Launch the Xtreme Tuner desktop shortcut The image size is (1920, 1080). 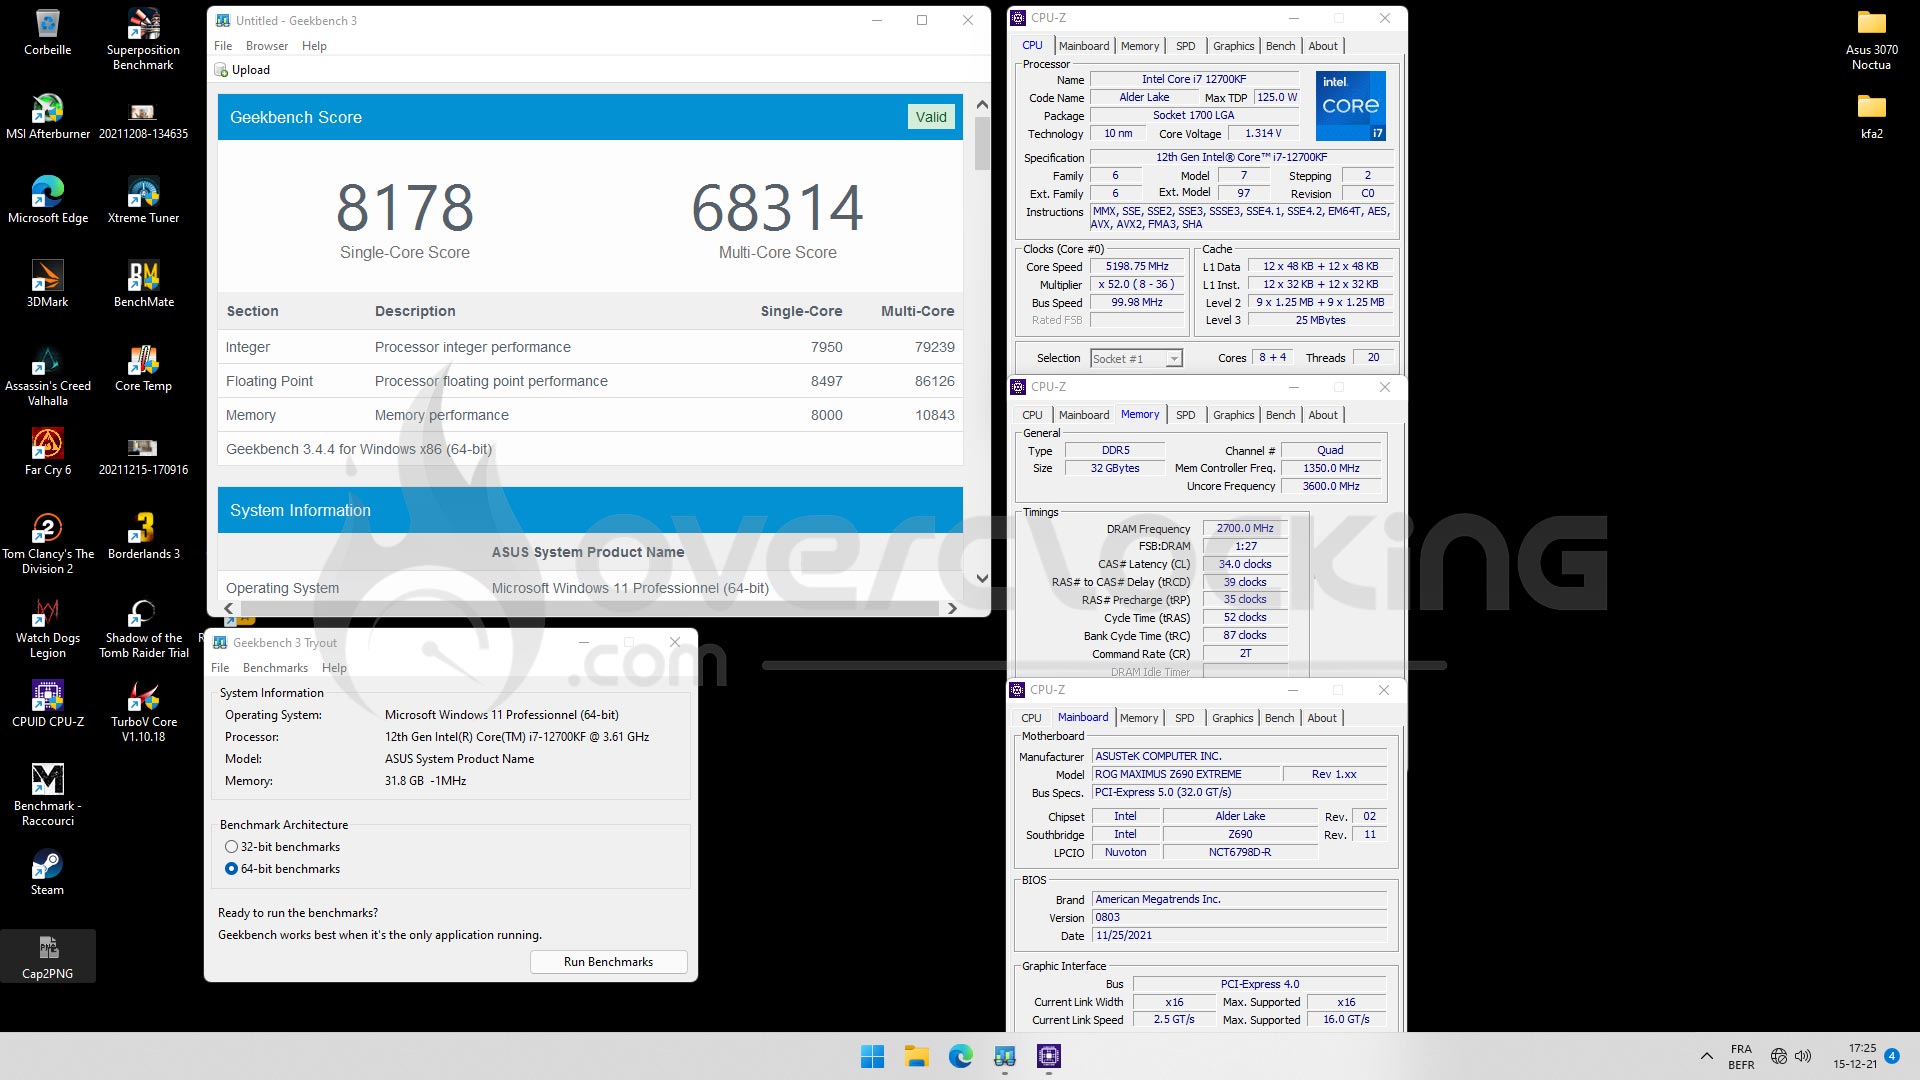click(143, 200)
